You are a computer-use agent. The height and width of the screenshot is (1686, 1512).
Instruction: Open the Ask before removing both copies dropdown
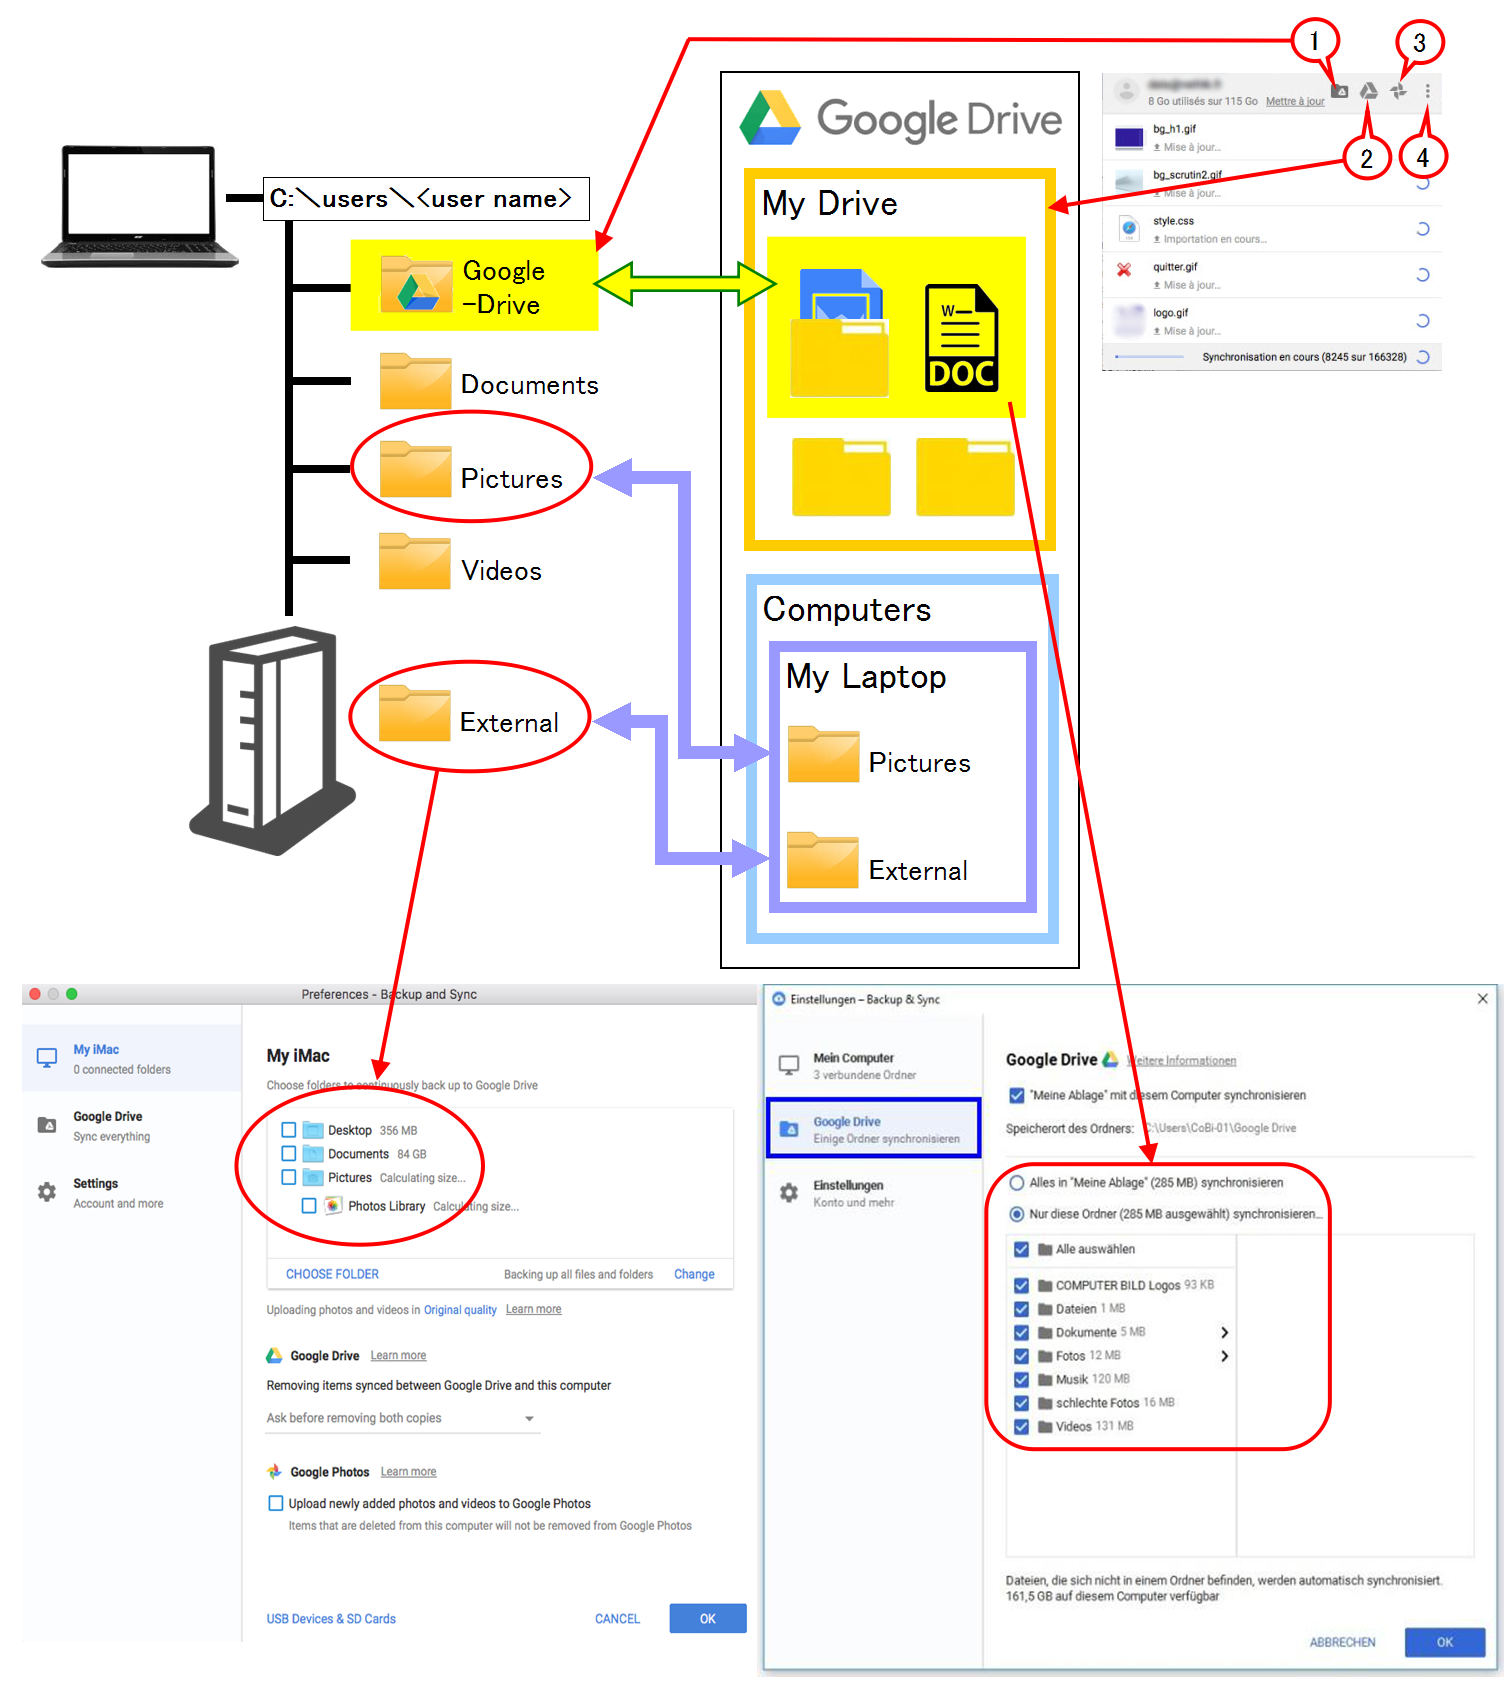click(402, 1418)
